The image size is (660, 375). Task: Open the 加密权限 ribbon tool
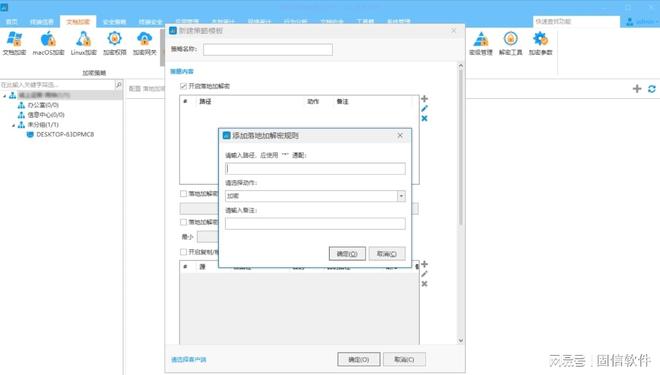coord(114,43)
